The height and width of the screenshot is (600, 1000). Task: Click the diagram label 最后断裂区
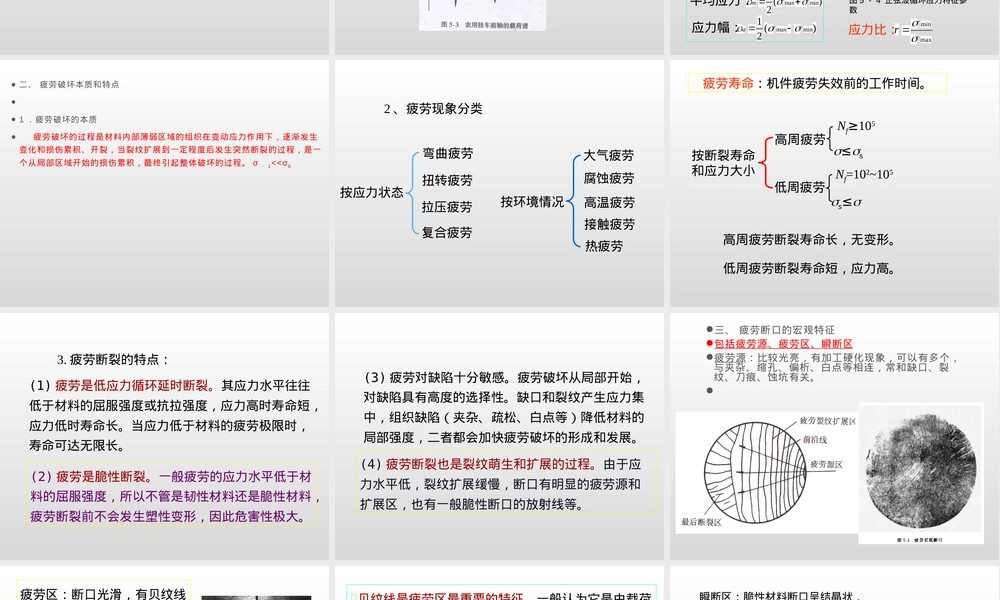coord(701,522)
